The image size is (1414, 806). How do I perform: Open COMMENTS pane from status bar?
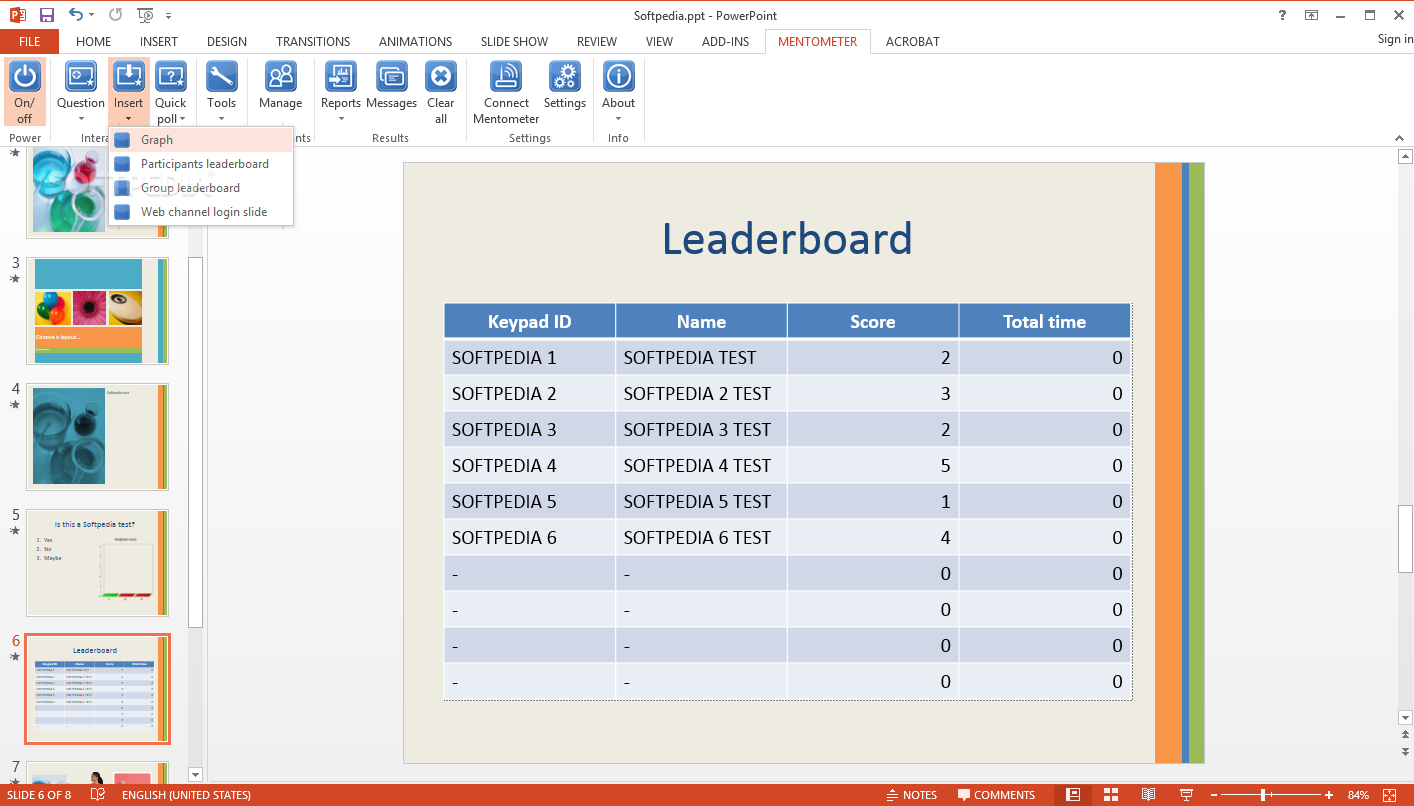click(x=996, y=795)
